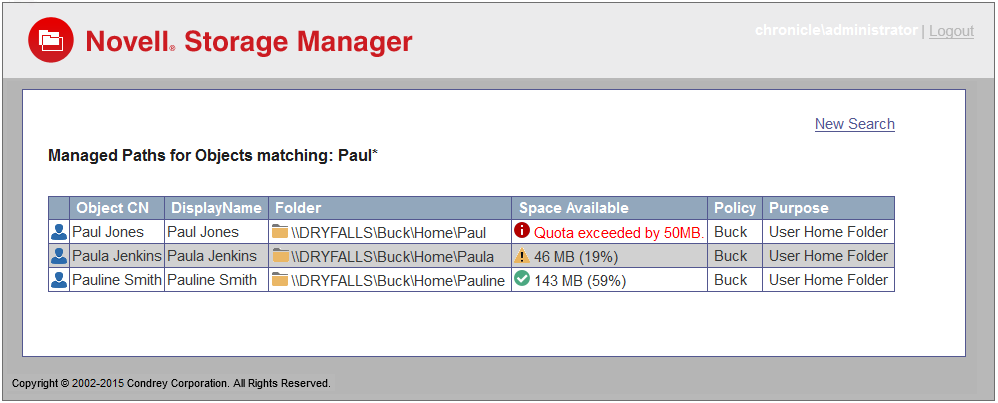Click the green checkmark icon at 143 MB
Image resolution: width=998 pixels, height=403 pixels.
(x=522, y=279)
